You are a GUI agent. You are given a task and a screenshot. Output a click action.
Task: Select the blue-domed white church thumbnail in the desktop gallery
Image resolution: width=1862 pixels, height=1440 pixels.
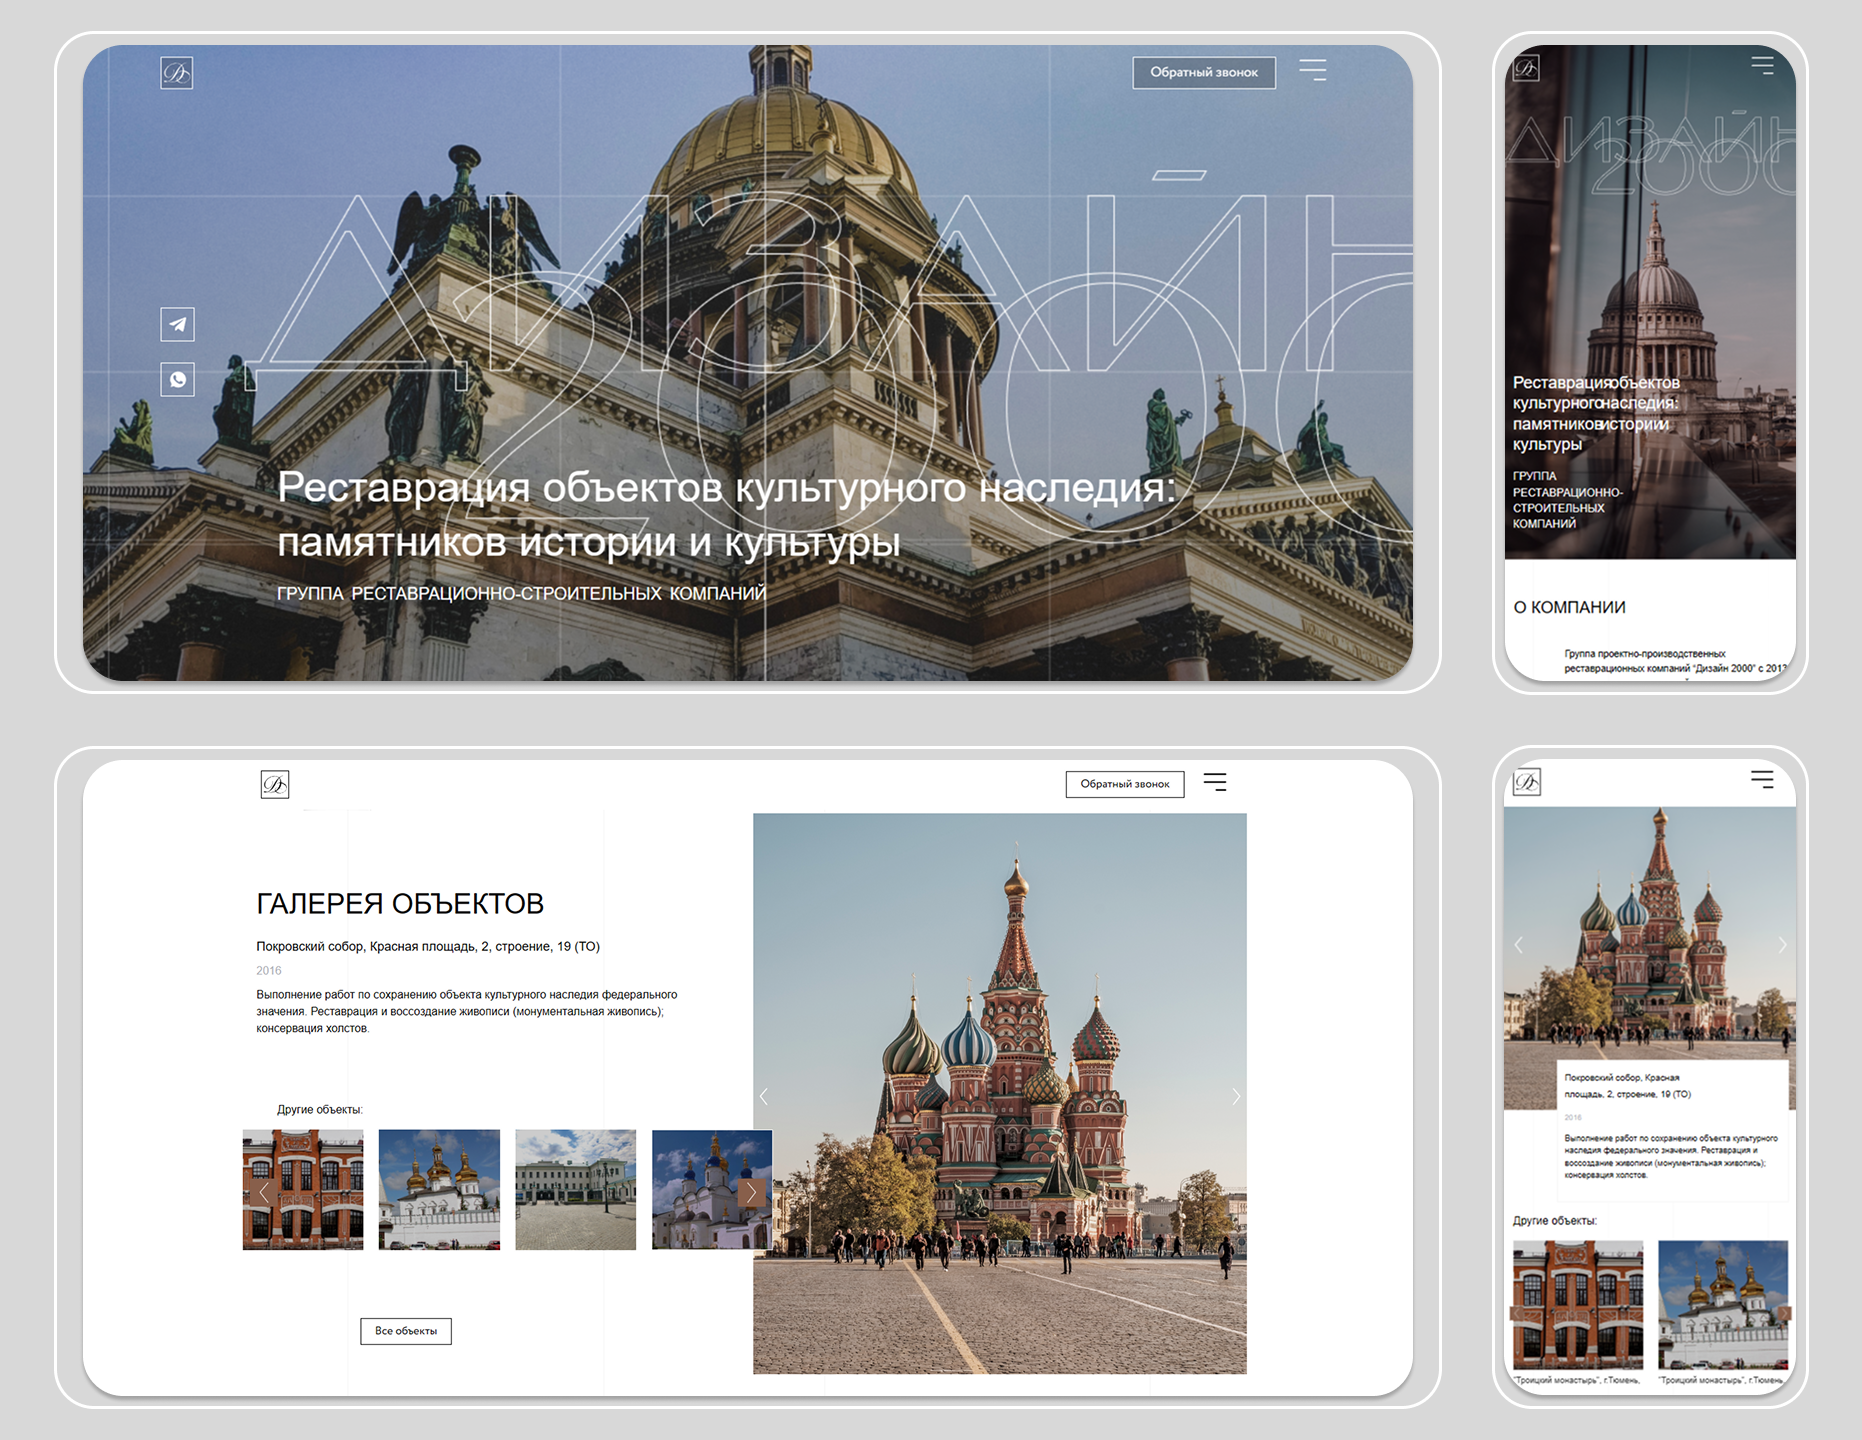[712, 1190]
